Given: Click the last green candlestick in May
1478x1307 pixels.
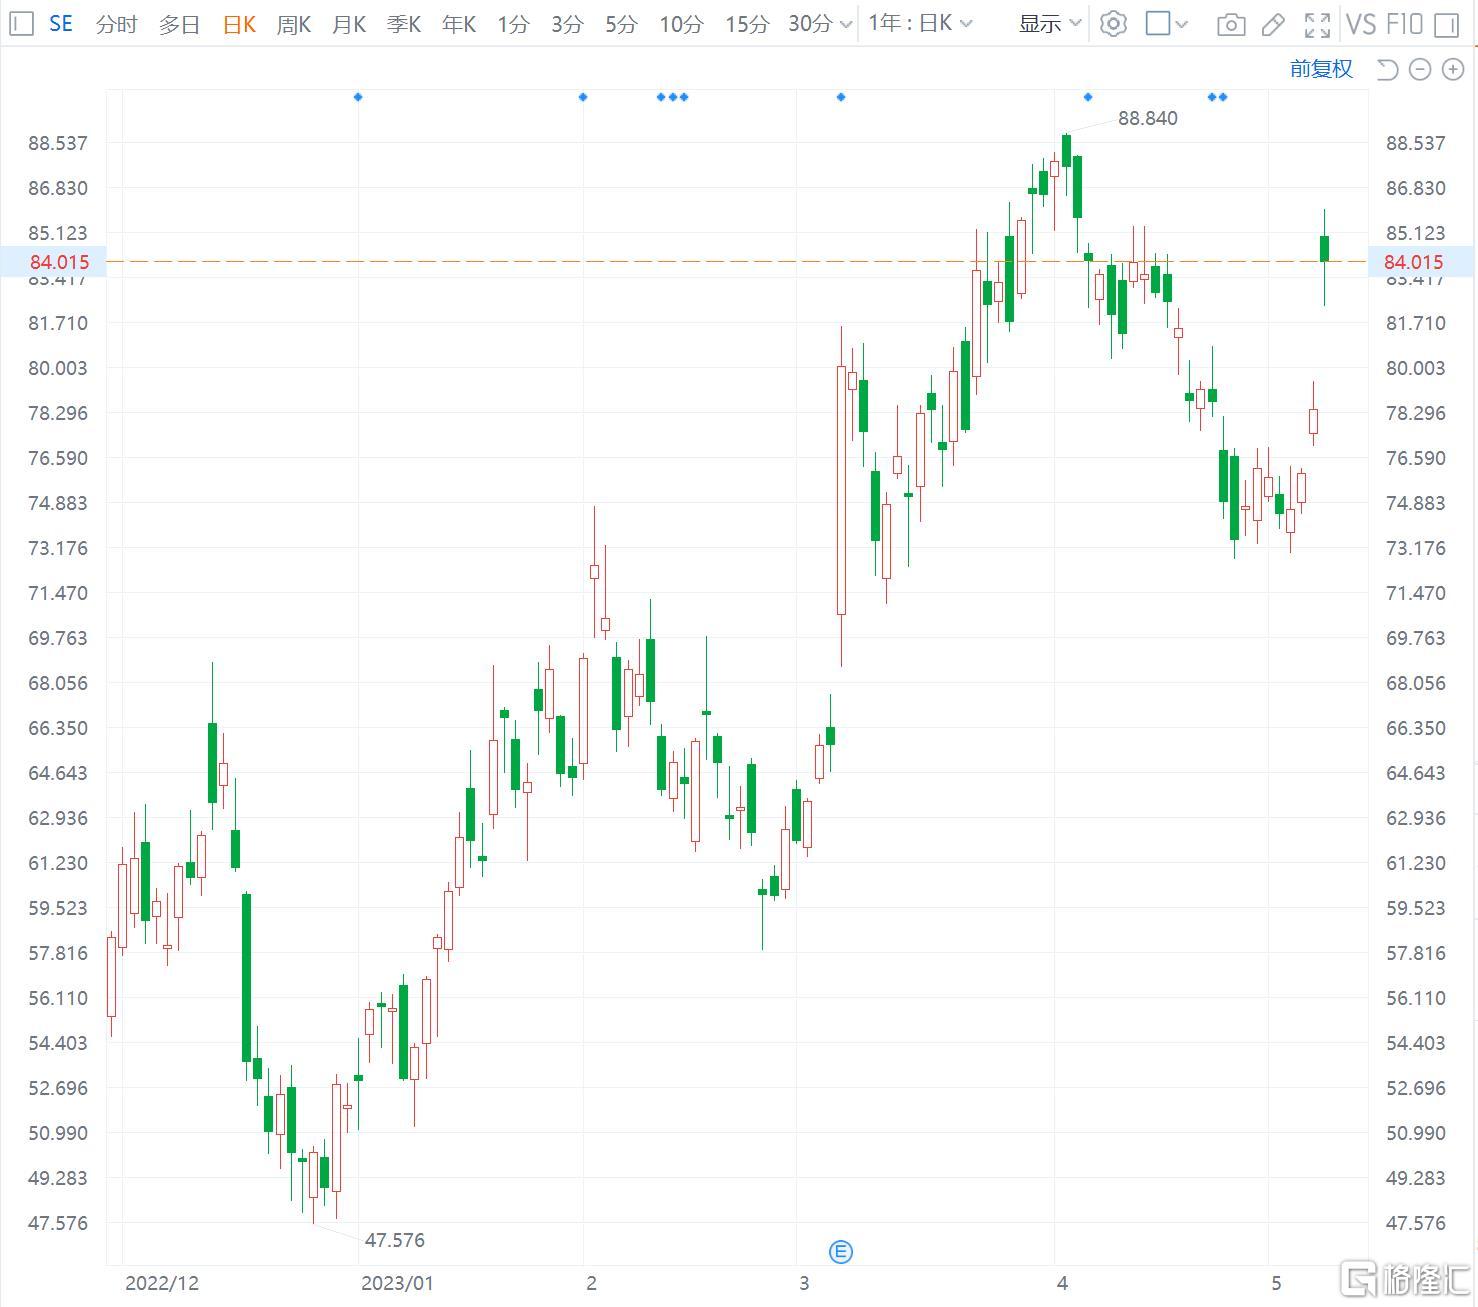Looking at the screenshot, I should (x=1324, y=249).
